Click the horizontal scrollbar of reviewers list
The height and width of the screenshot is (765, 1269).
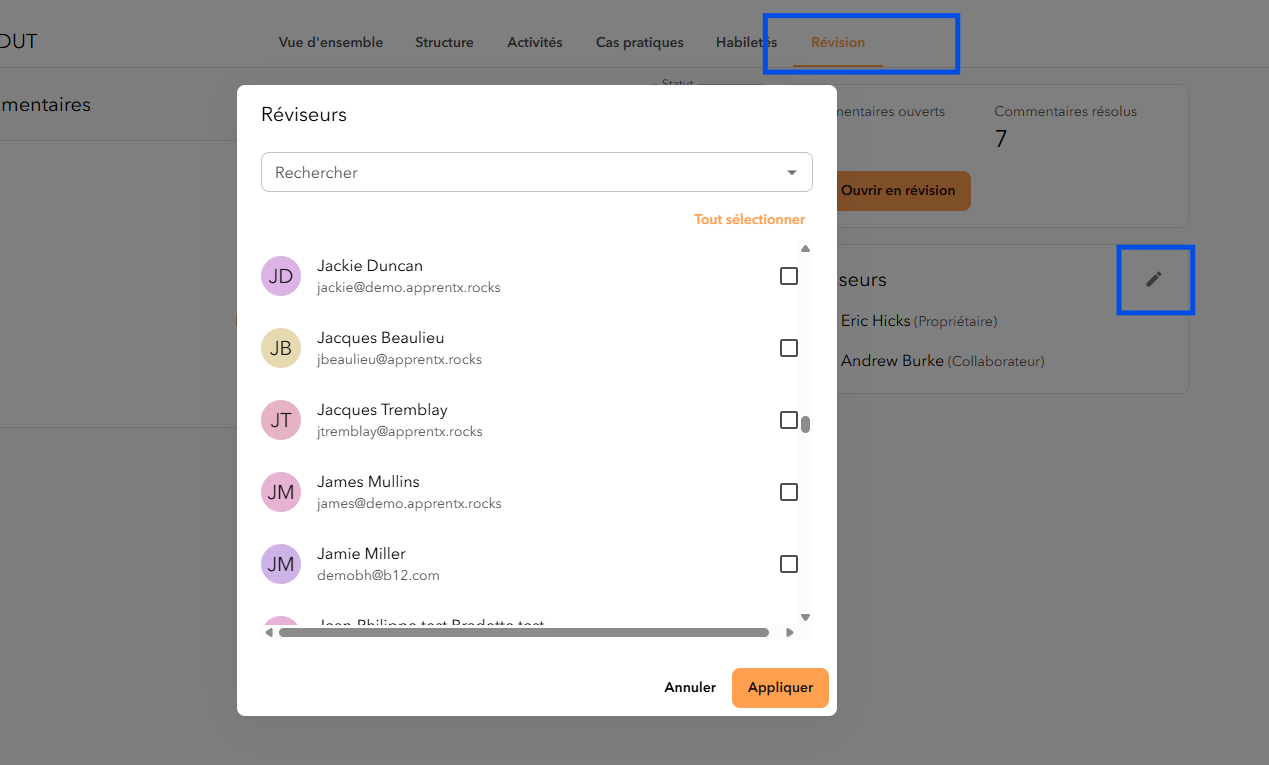point(524,632)
